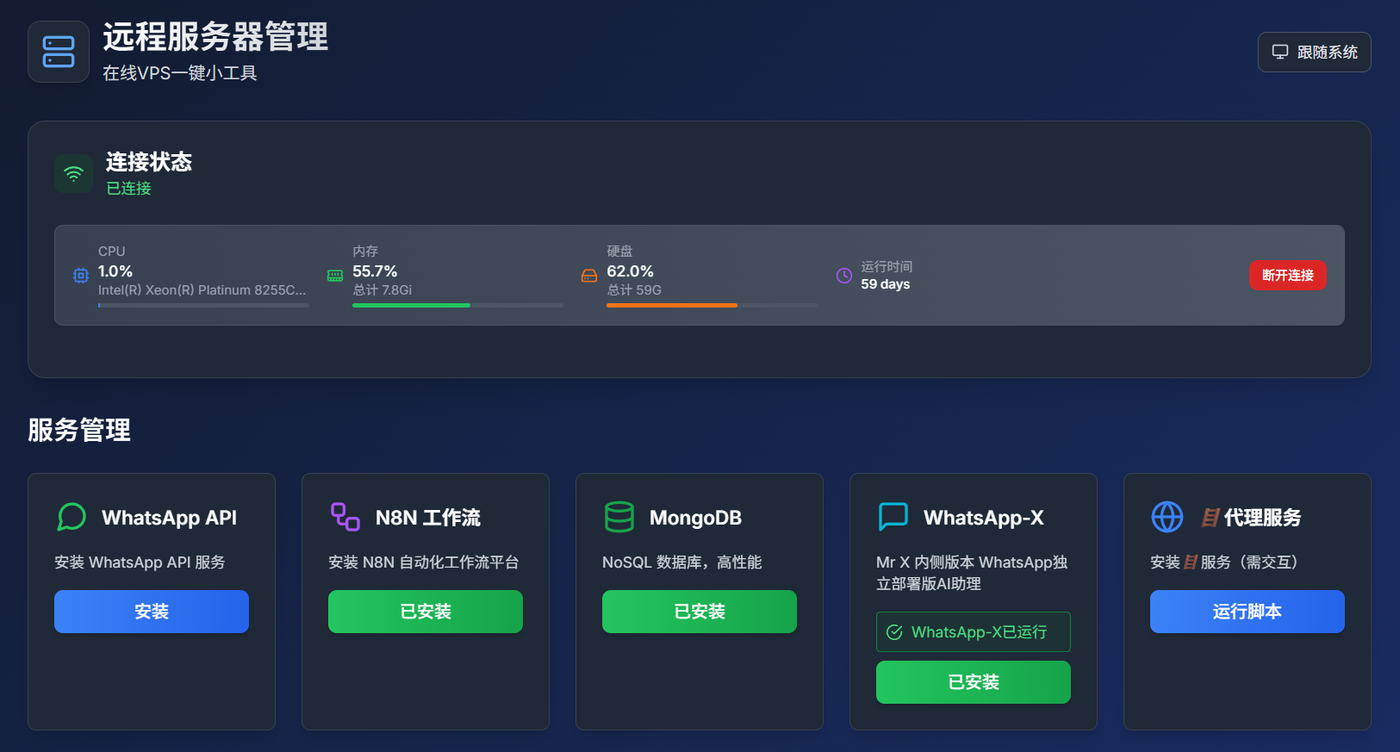
Task: Click the WhatsApp-X已运行 status badge
Action: [973, 632]
